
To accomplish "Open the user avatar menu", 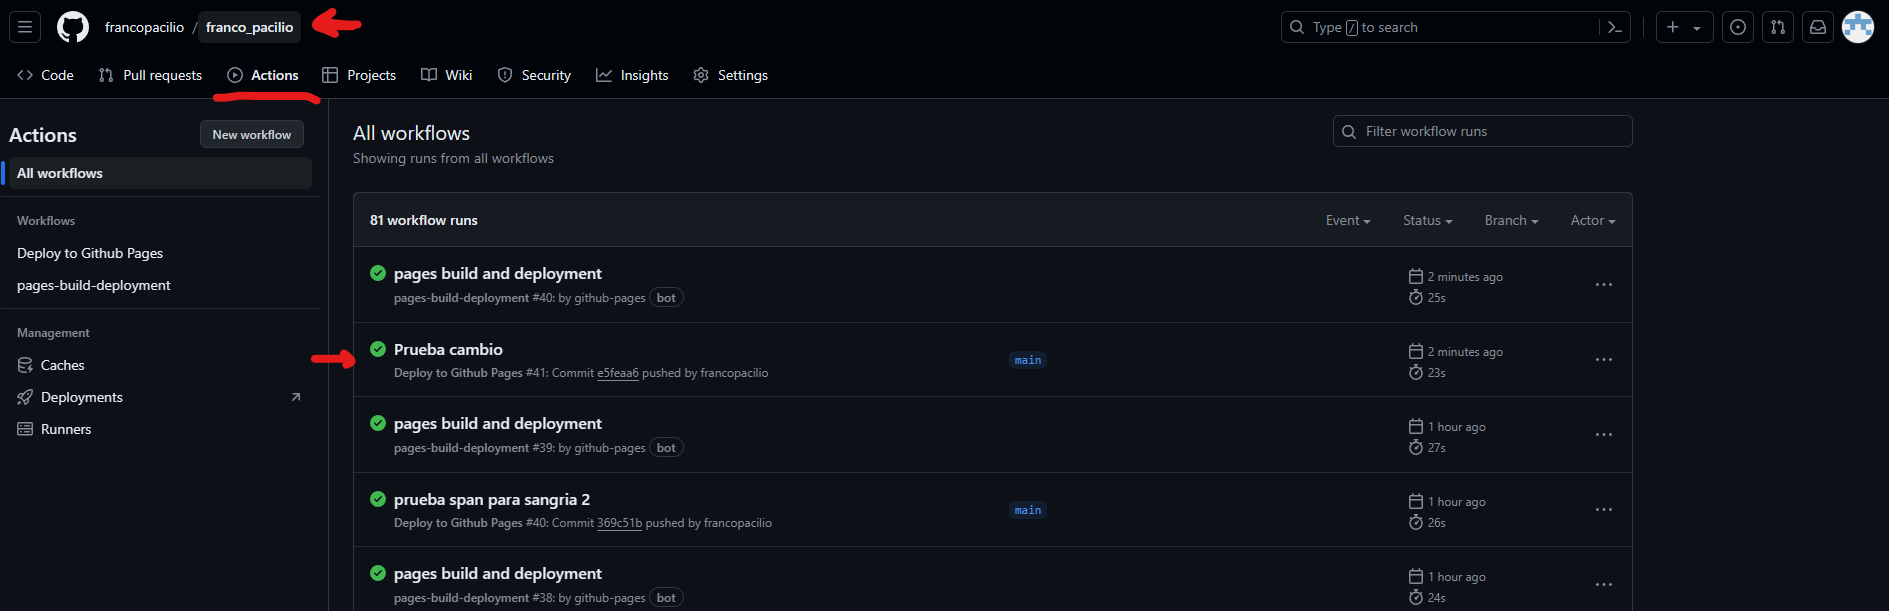I will [x=1858, y=27].
